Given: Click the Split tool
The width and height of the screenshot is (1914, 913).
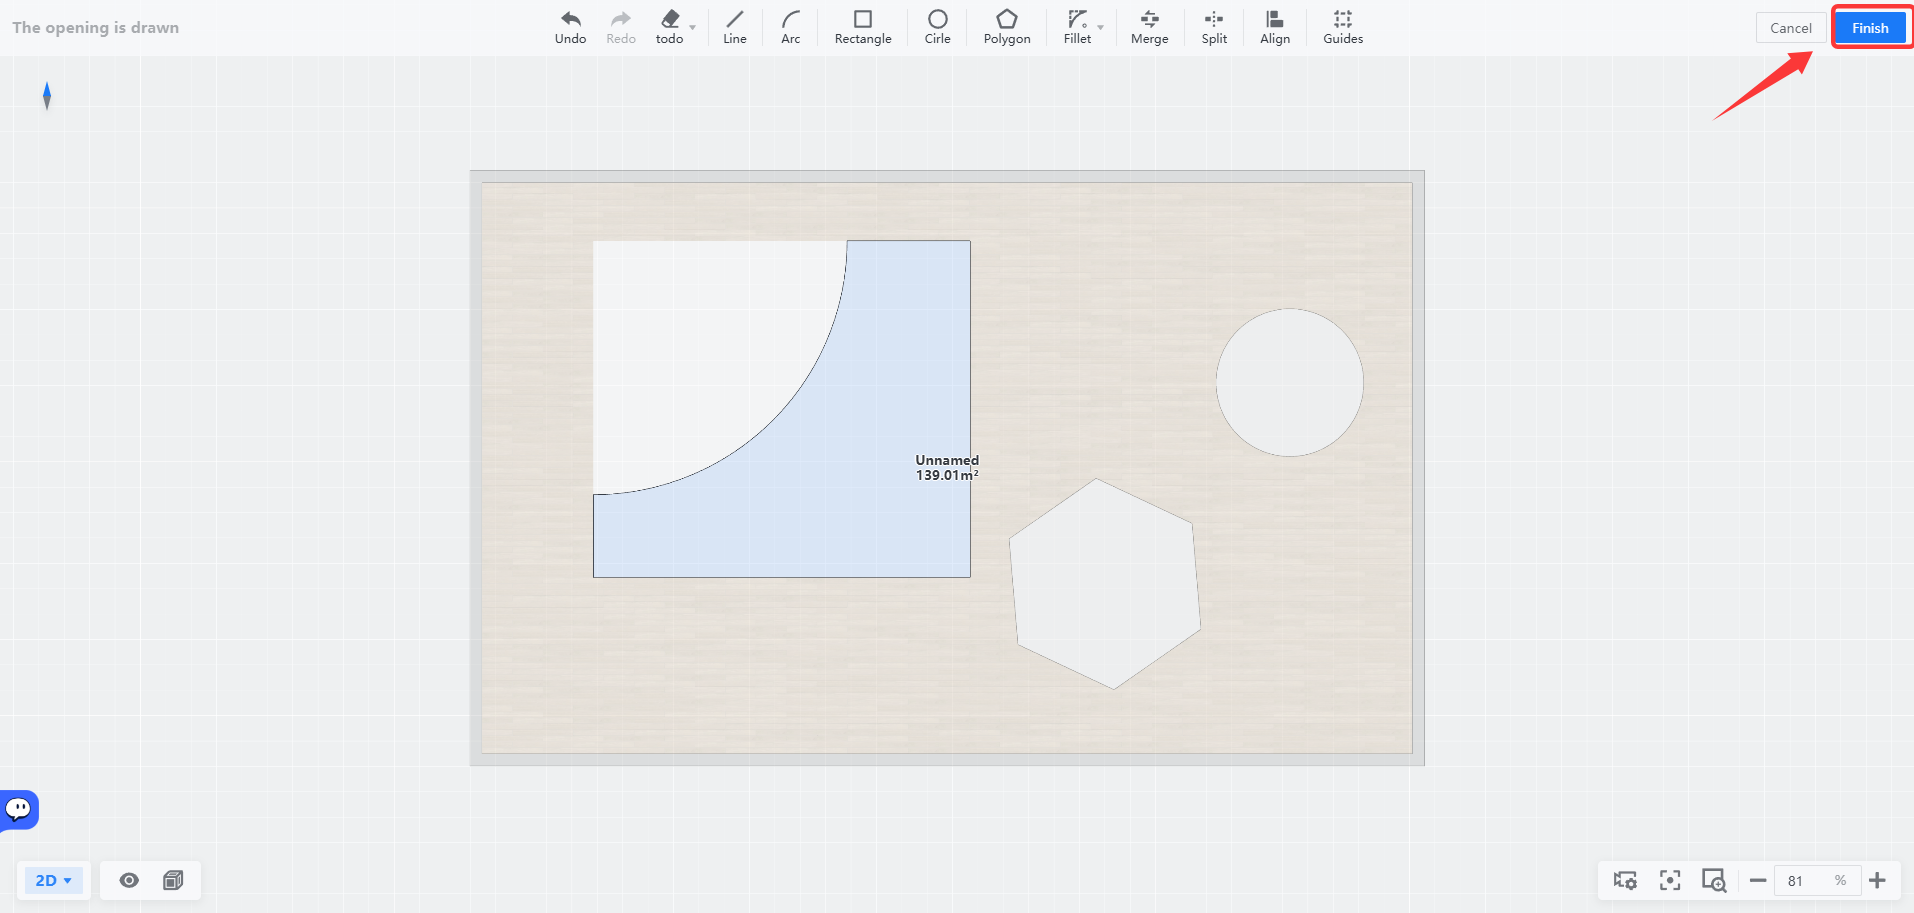Looking at the screenshot, I should click(x=1214, y=27).
